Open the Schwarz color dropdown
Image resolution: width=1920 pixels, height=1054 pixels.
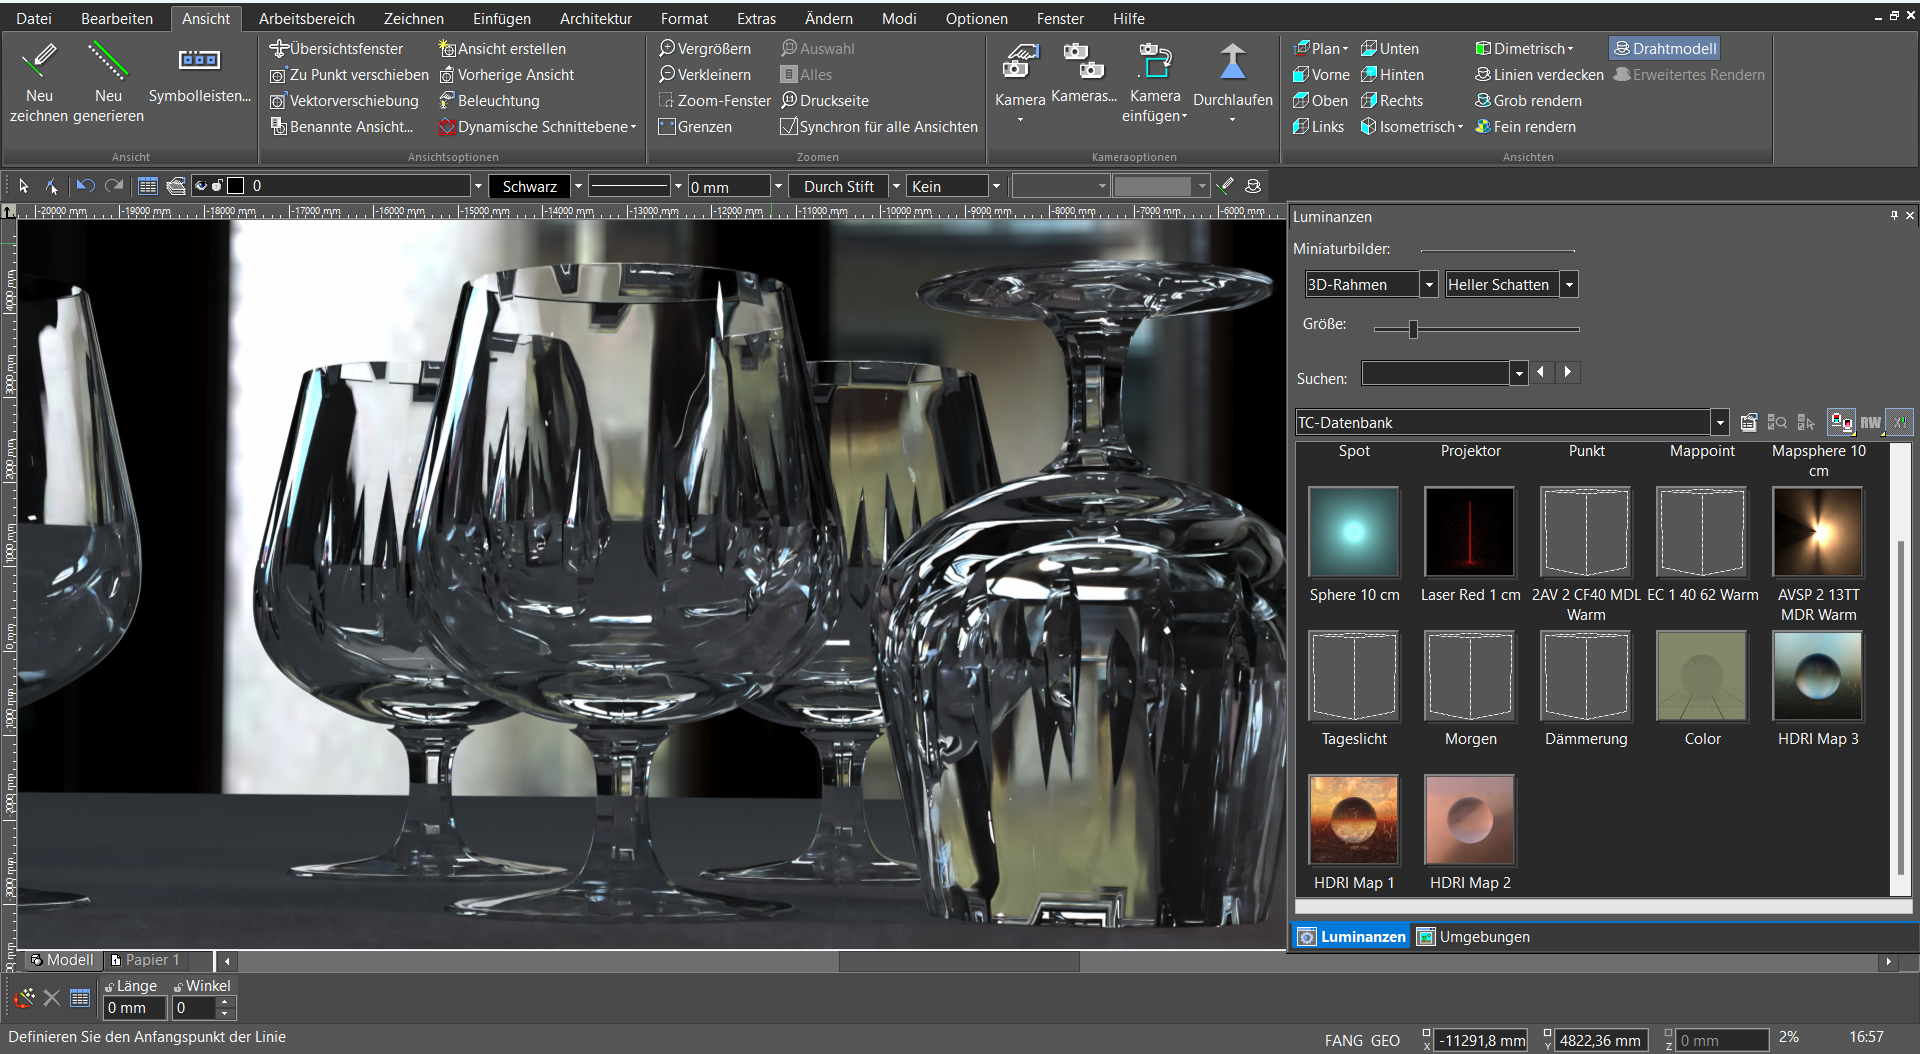click(x=577, y=186)
